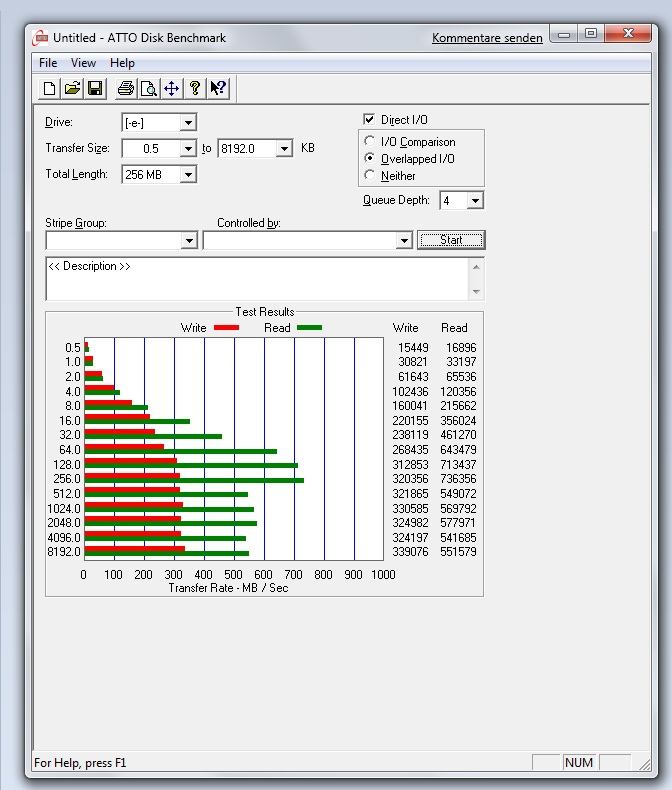Click the question mark About icon
Viewport: 672px width, 790px height.
195,89
